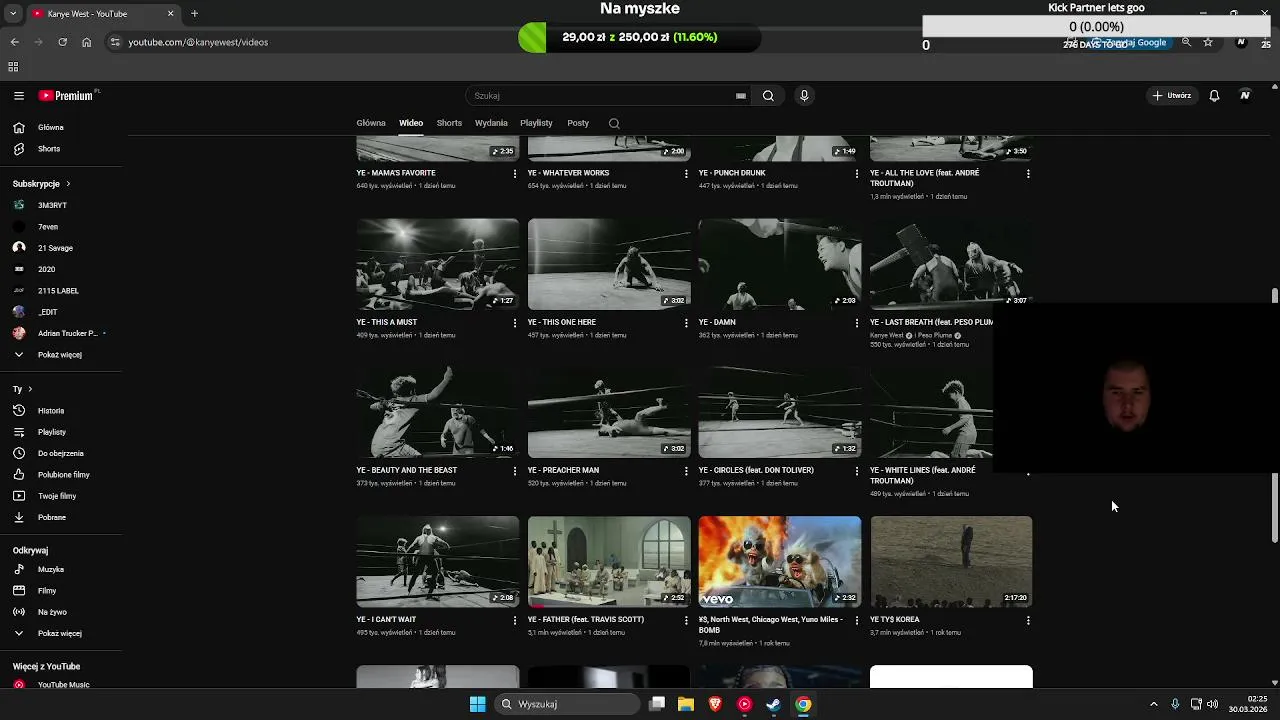Click the Utwórz create button
The height and width of the screenshot is (720, 1280).
point(1172,96)
